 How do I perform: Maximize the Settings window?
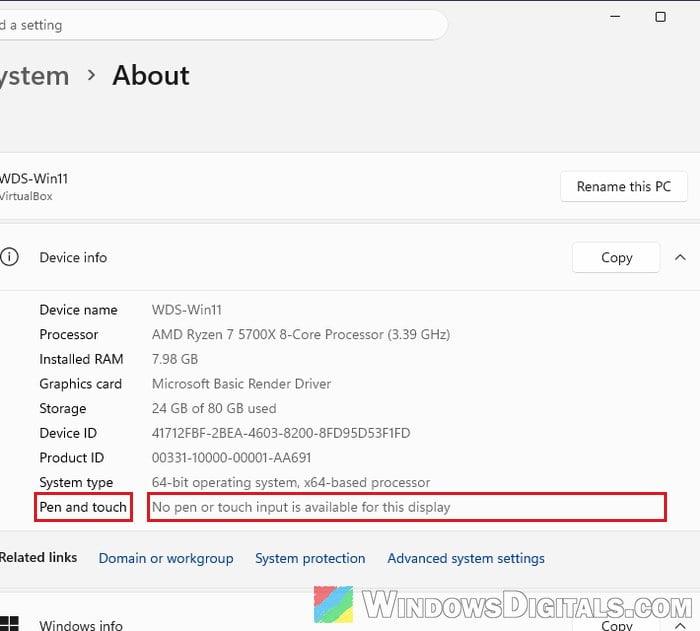click(660, 17)
